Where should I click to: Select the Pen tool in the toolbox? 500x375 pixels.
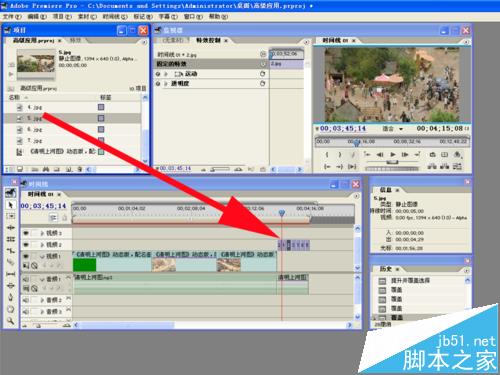(11, 297)
